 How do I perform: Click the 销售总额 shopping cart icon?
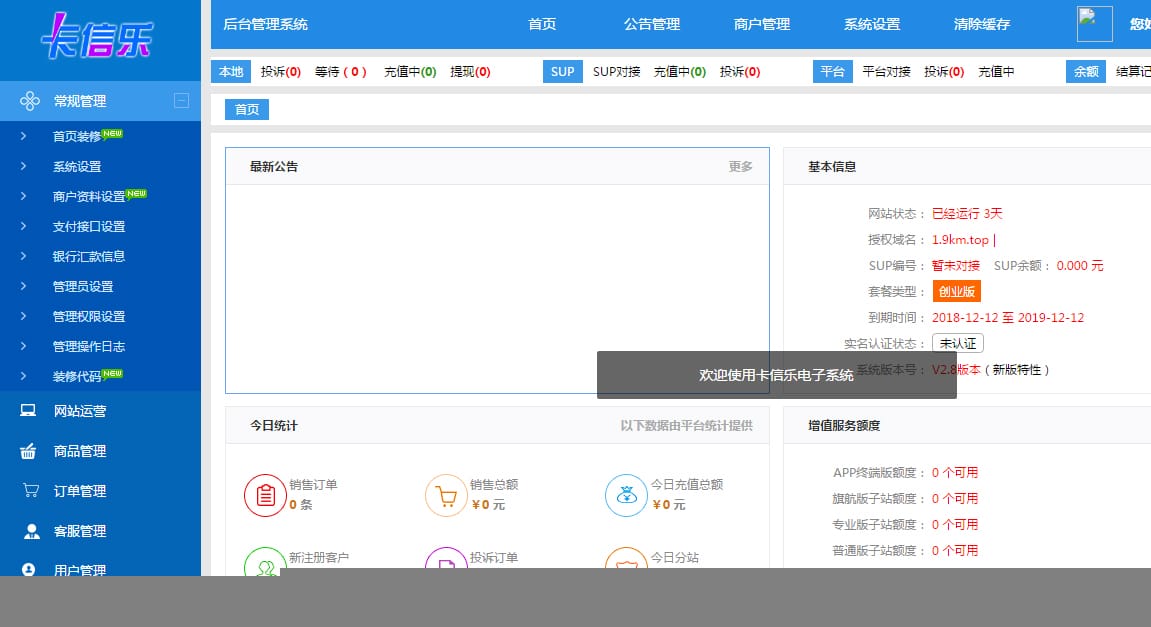[446, 494]
